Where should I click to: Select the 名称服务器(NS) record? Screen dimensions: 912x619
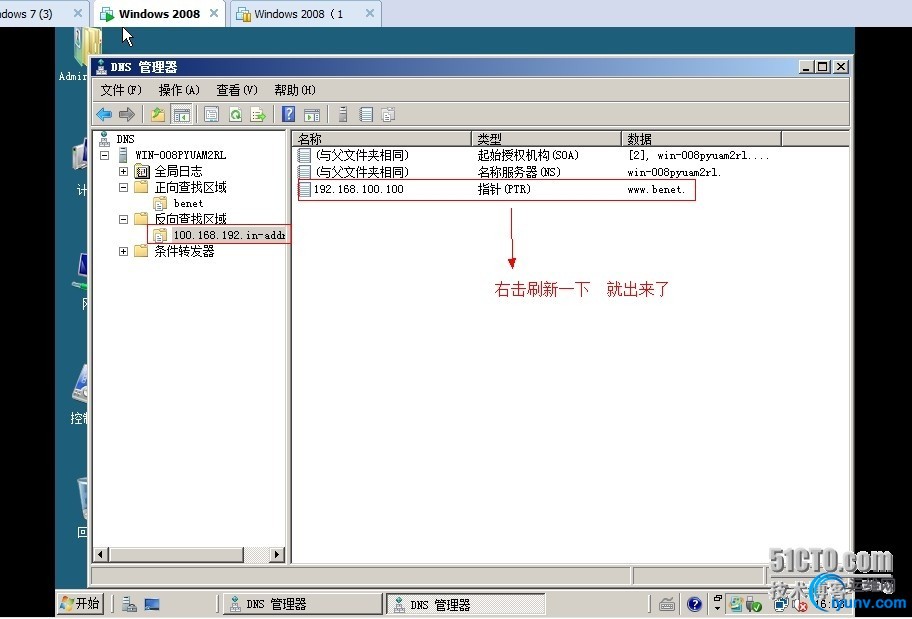[x=509, y=172]
